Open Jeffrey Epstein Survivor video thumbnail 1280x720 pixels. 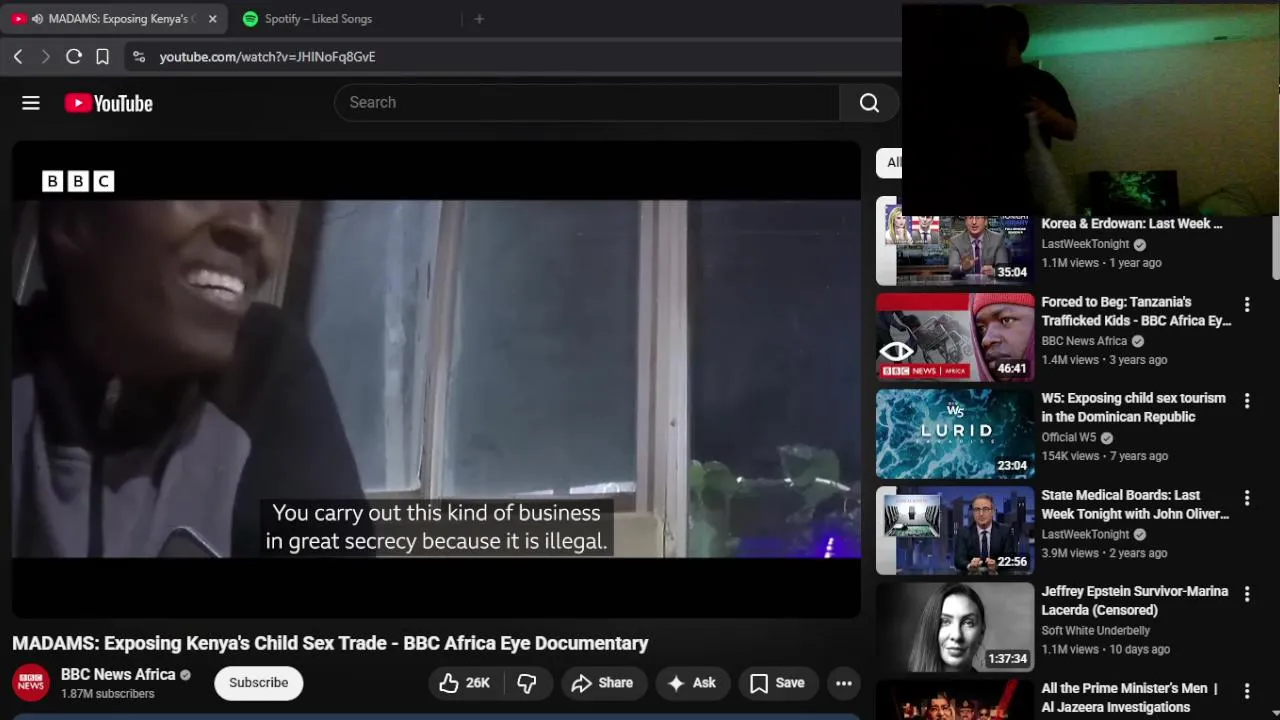(x=955, y=627)
